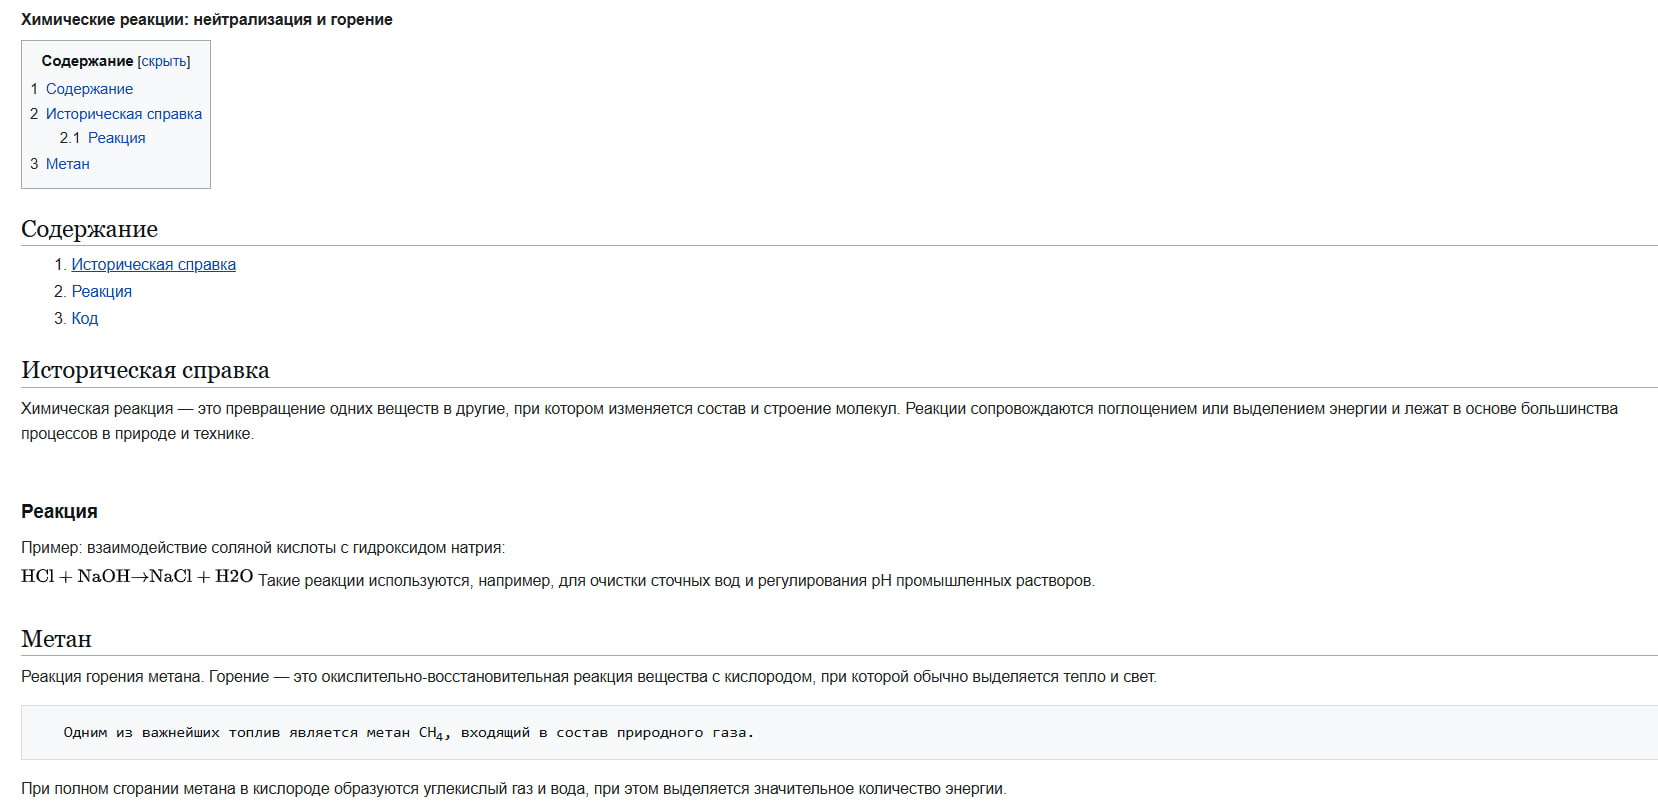Click the CH4 formula inside the code block
The height and width of the screenshot is (807, 1658).
(x=432, y=733)
